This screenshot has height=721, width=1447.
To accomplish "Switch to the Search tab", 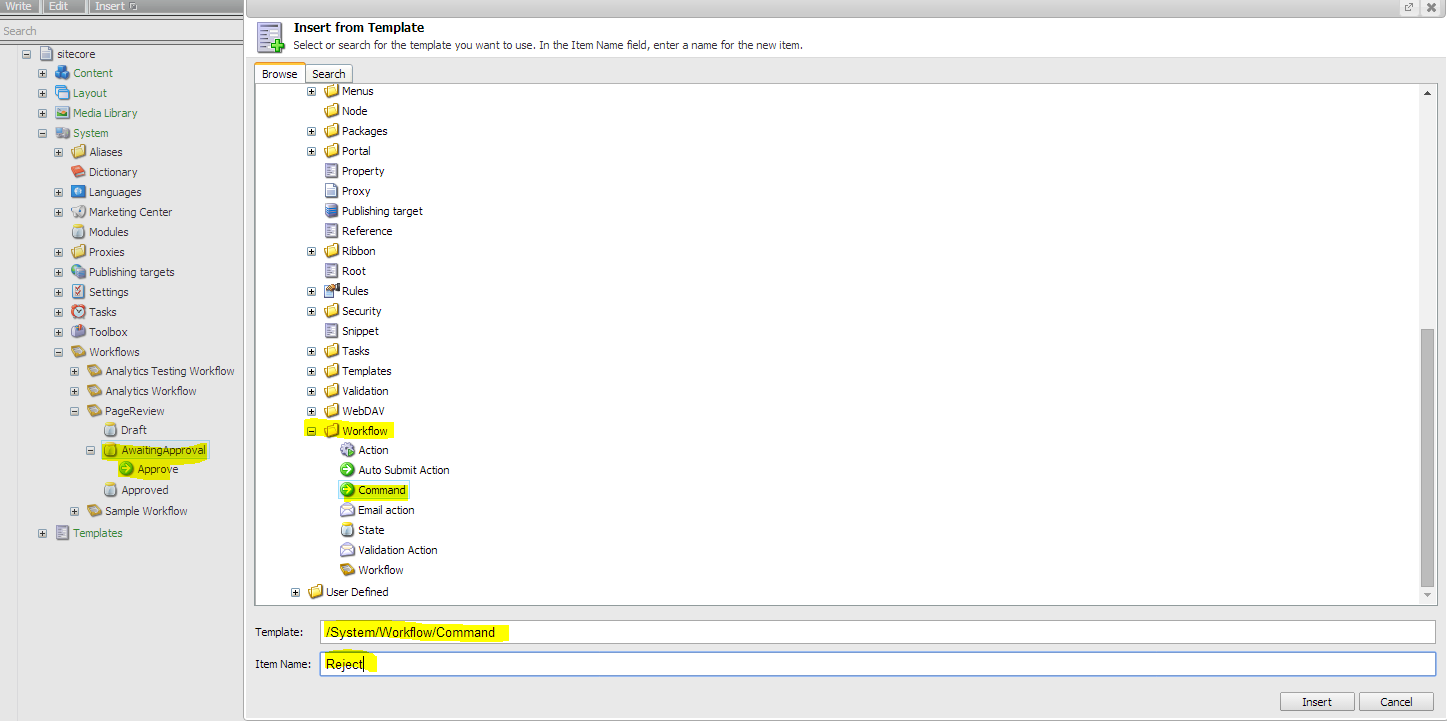I will pyautogui.click(x=329, y=73).
